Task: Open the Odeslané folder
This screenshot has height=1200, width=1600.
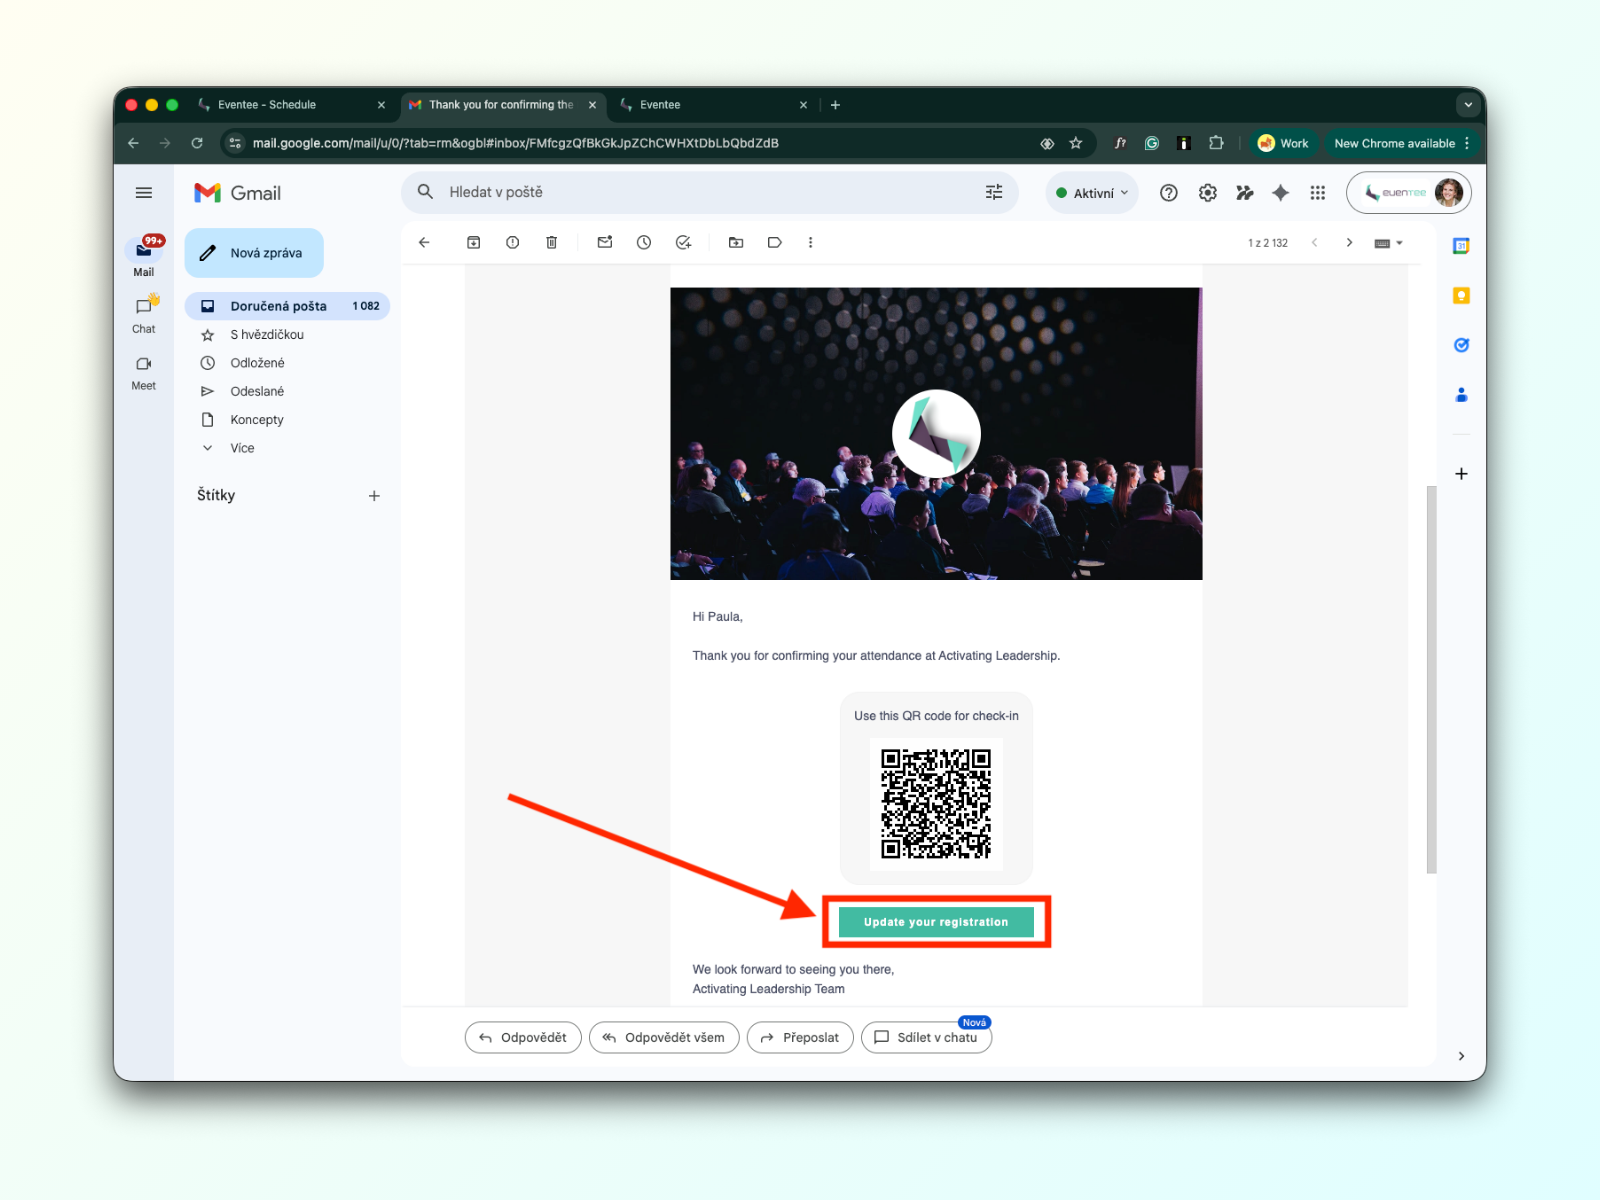Action: pyautogui.click(x=257, y=391)
